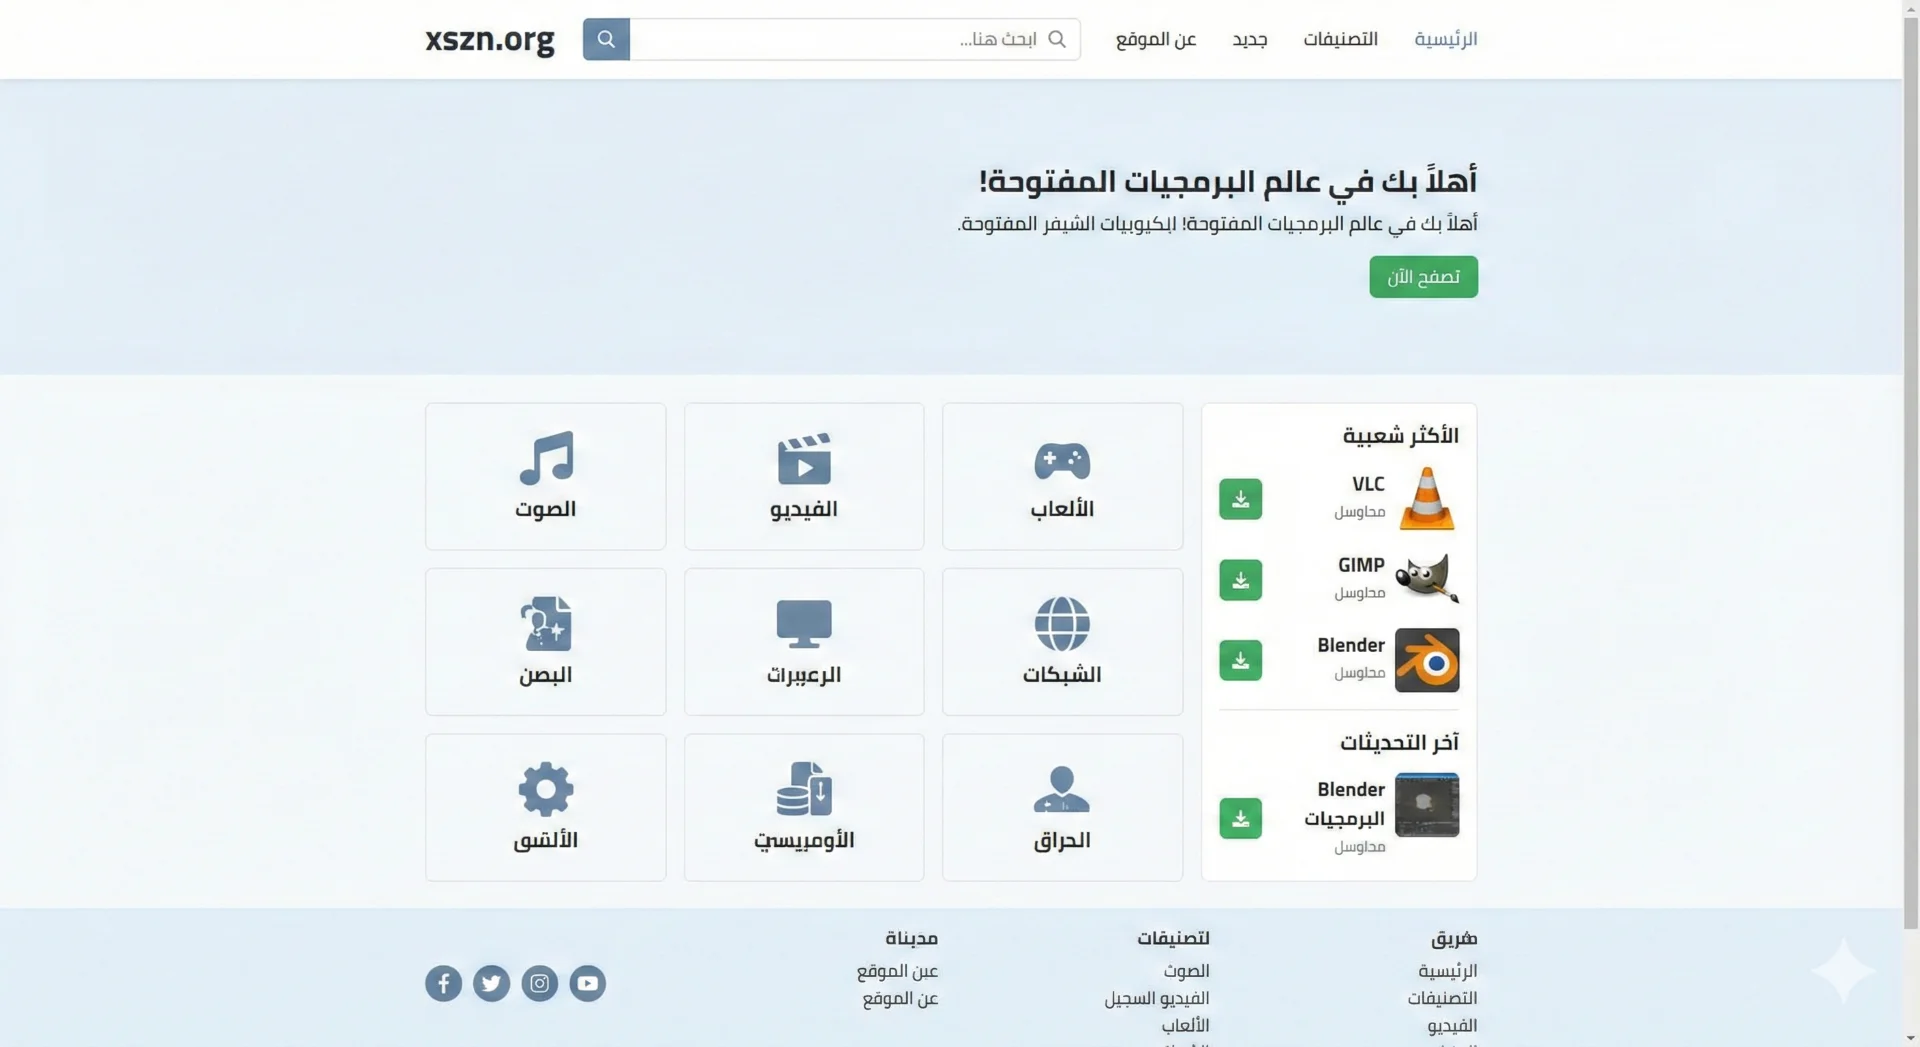Image resolution: width=1920 pixels, height=1047 pixels.
Task: Open the Instagram social icon
Action: [539, 983]
